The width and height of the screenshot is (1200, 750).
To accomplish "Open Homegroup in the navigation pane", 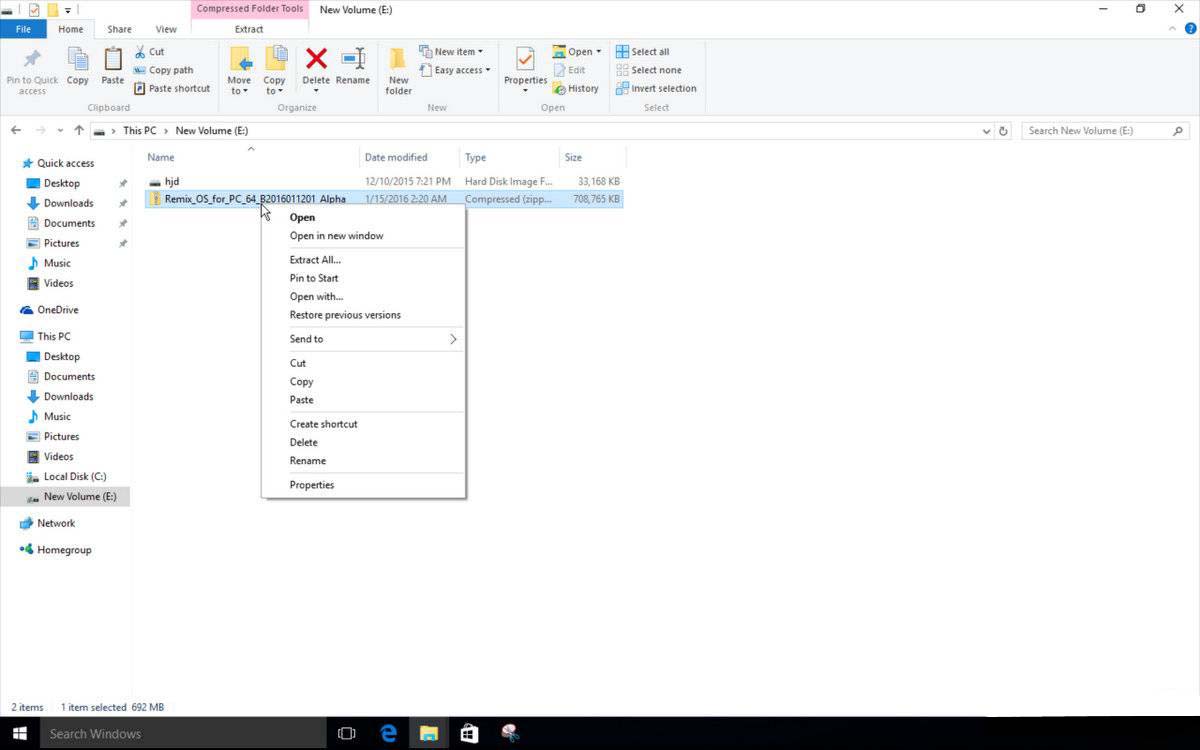I will [x=64, y=550].
